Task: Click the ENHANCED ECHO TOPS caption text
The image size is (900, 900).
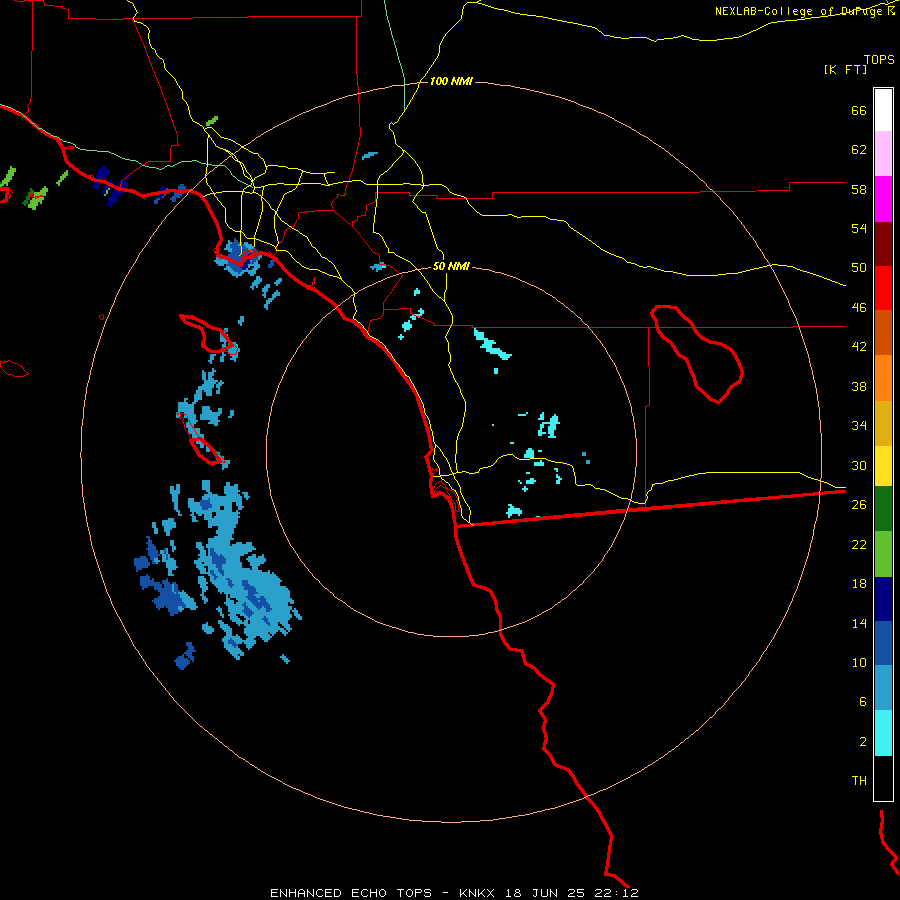Action: [x=351, y=893]
